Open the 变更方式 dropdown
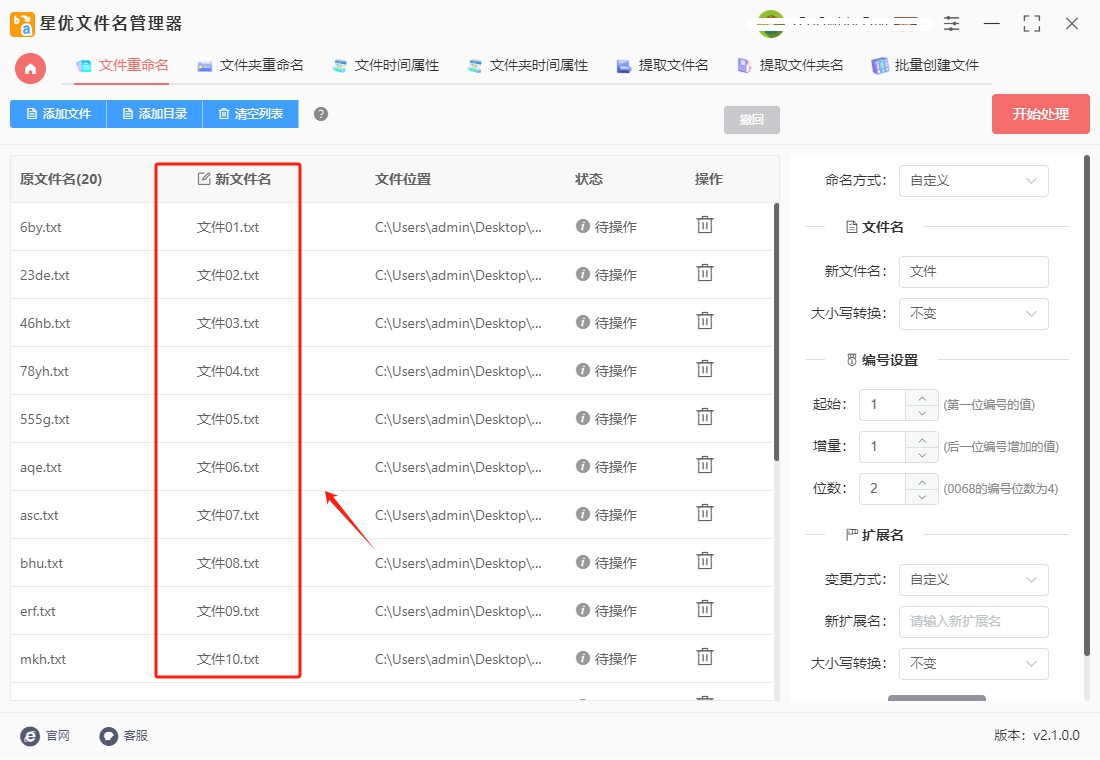Screen dimensions: 1100x760 pos(973,579)
